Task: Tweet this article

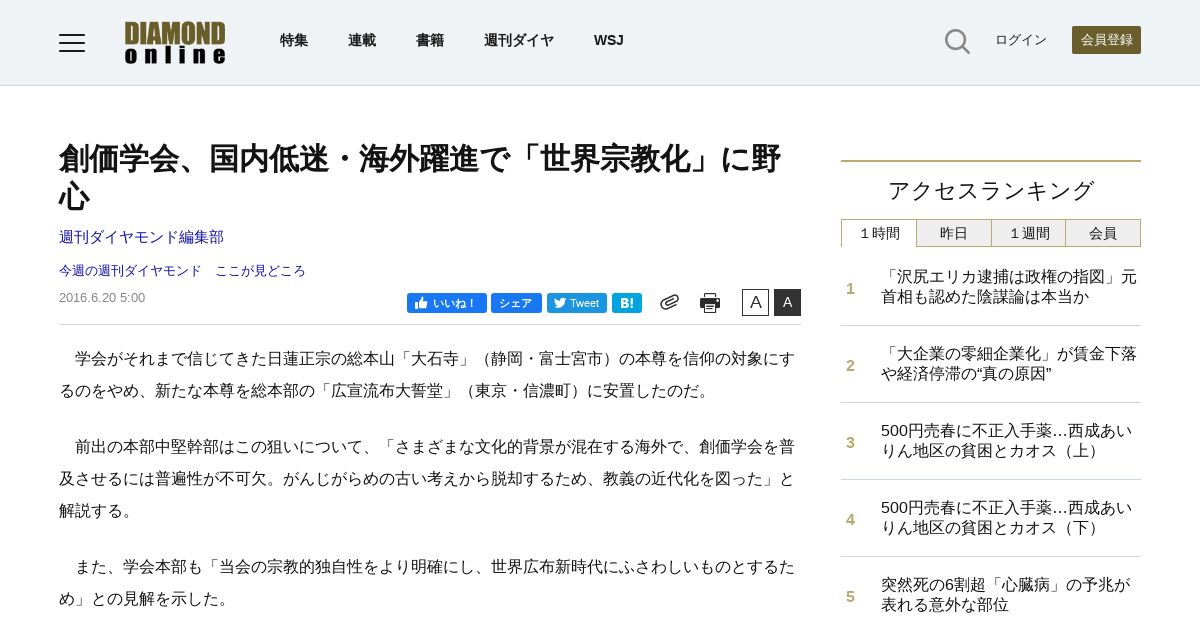Action: coord(577,303)
